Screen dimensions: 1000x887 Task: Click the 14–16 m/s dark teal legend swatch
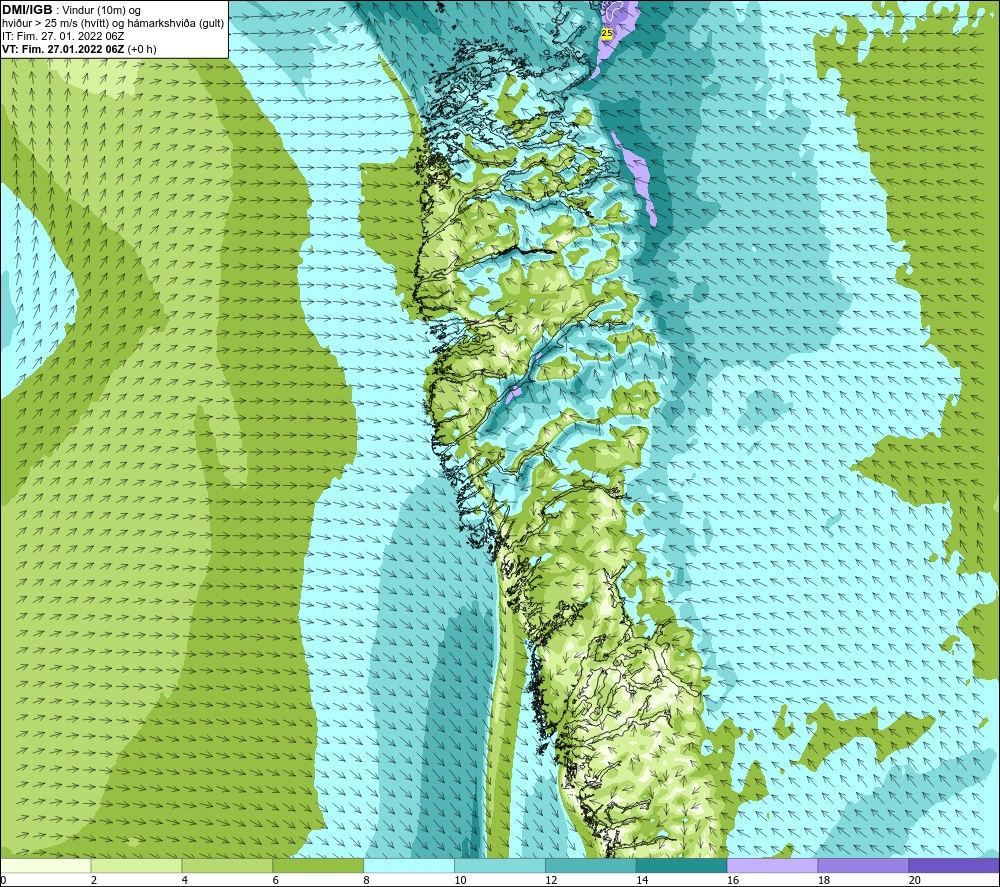(x=682, y=865)
